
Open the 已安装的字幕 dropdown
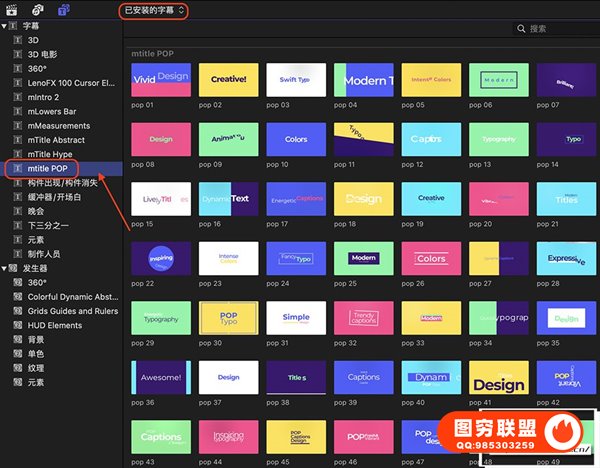coord(152,10)
